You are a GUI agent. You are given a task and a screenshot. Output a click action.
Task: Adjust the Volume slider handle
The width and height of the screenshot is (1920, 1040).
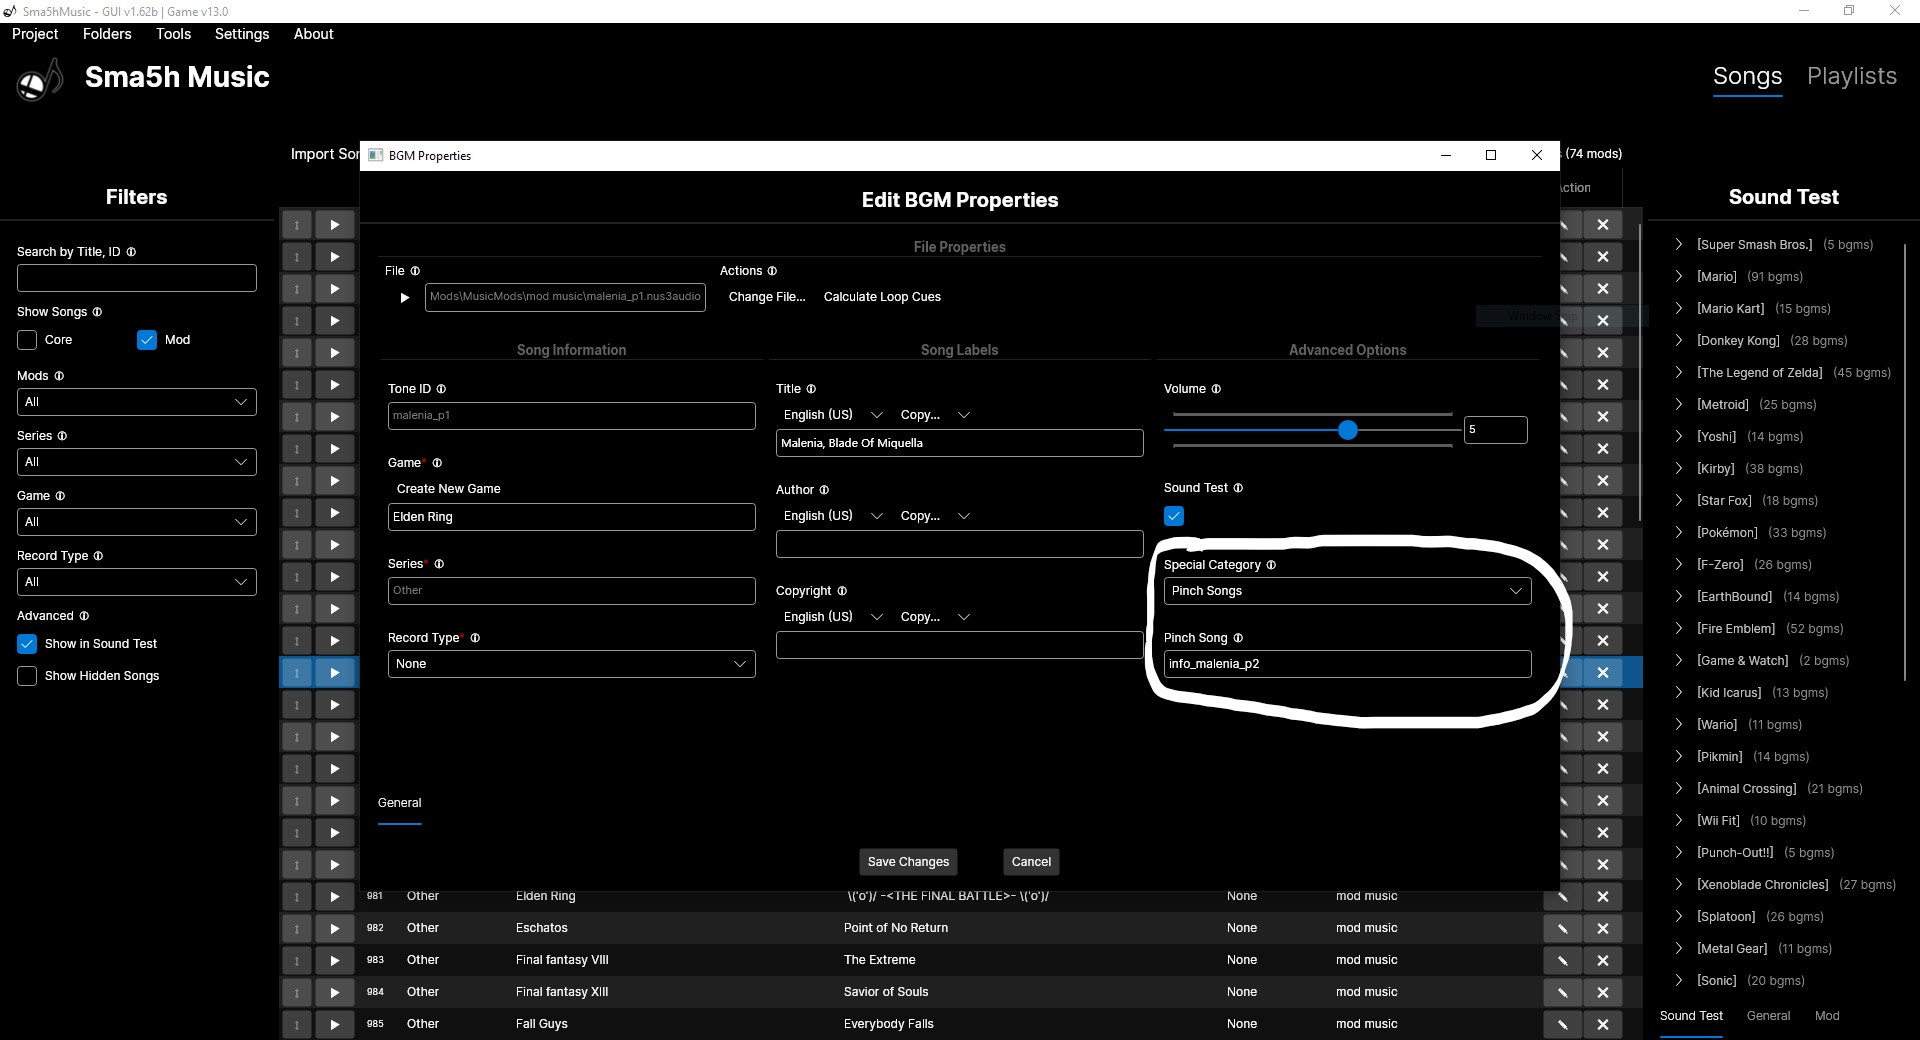click(x=1347, y=430)
